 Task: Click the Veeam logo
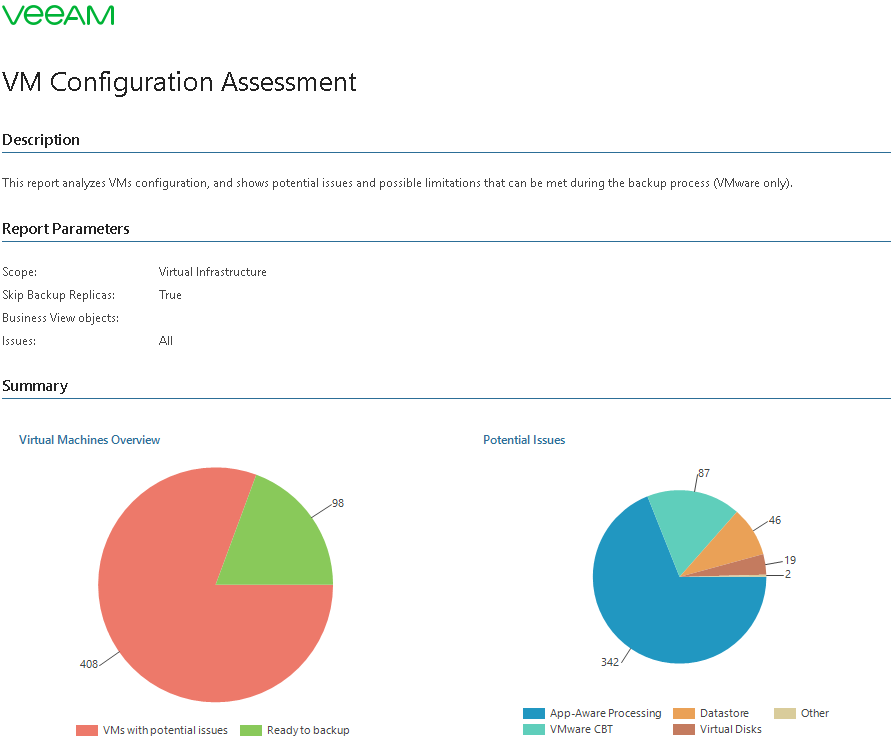(x=59, y=15)
